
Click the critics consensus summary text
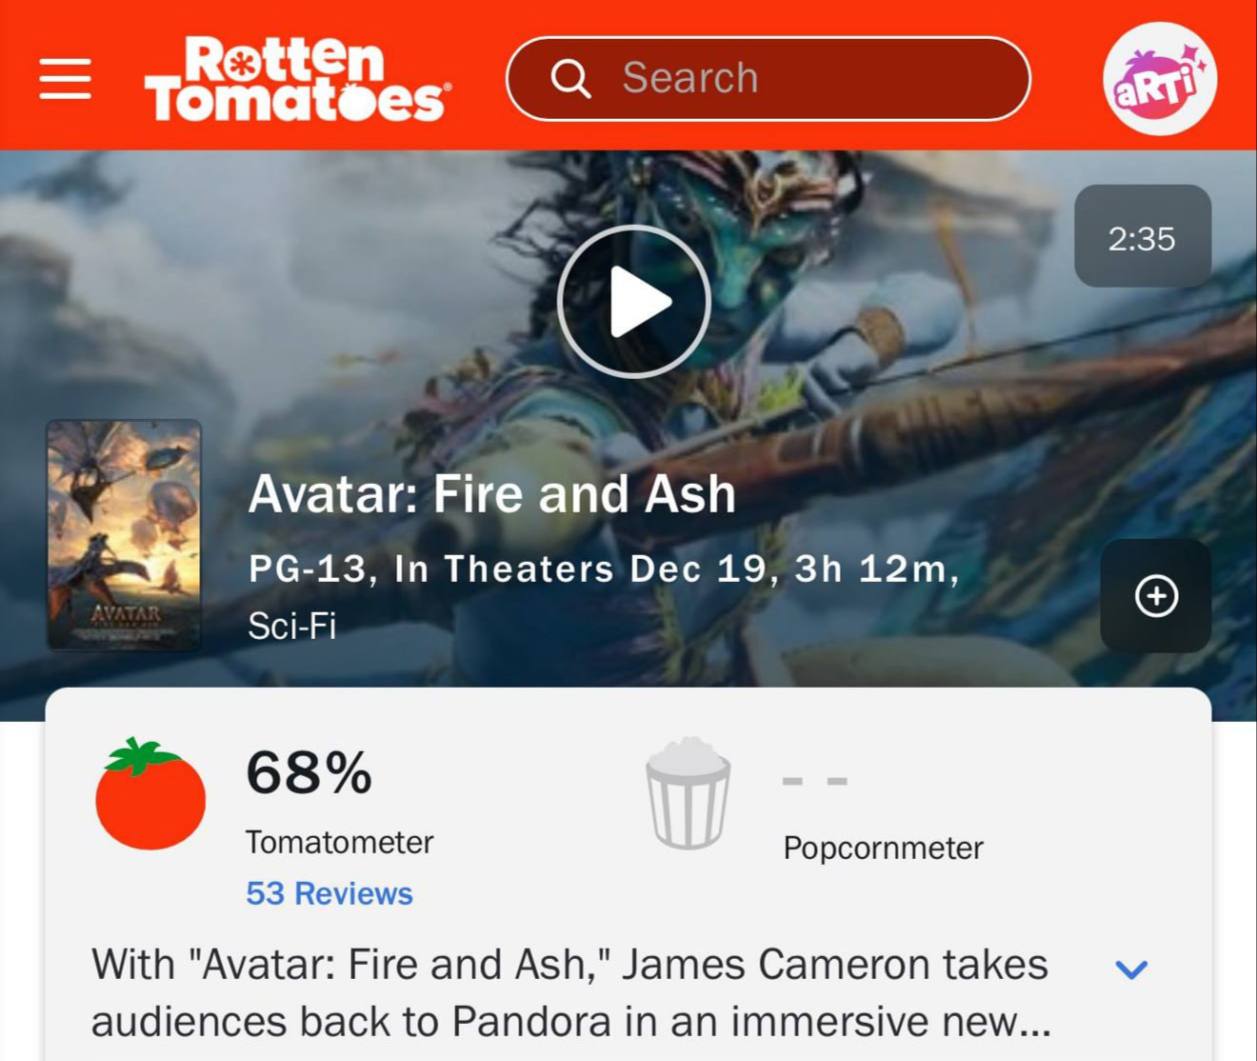pyautogui.click(x=571, y=993)
